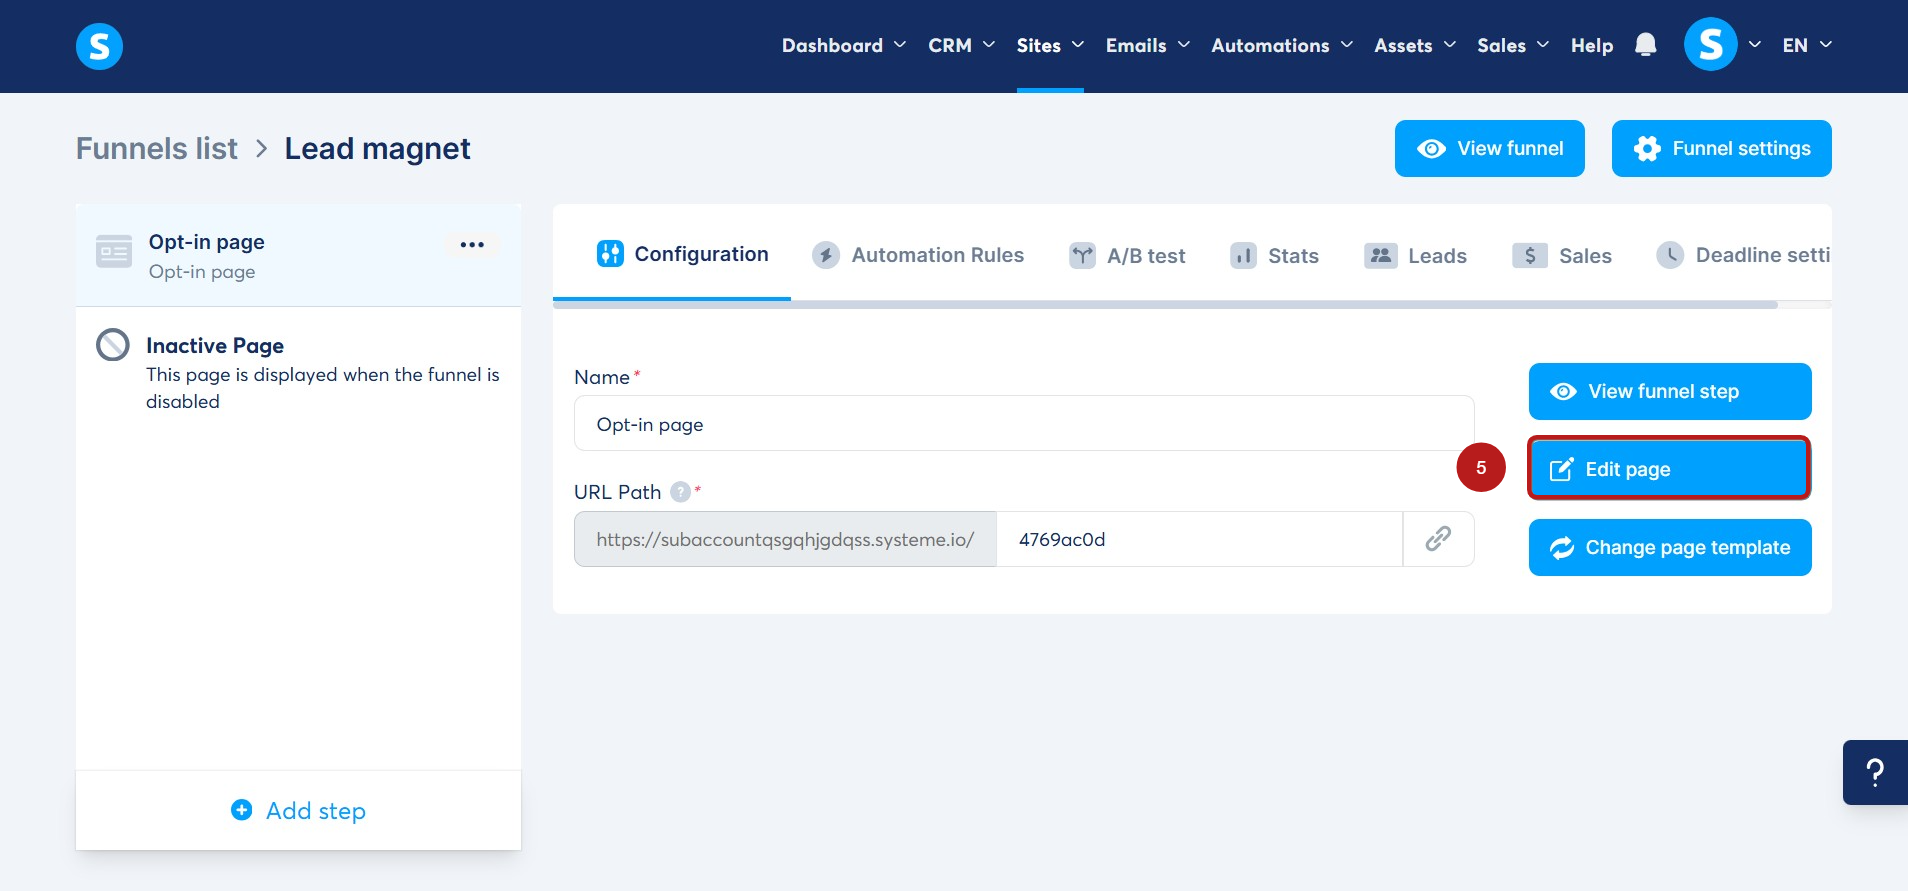
Task: Click the Opt-in page step icon
Action: [x=114, y=252]
